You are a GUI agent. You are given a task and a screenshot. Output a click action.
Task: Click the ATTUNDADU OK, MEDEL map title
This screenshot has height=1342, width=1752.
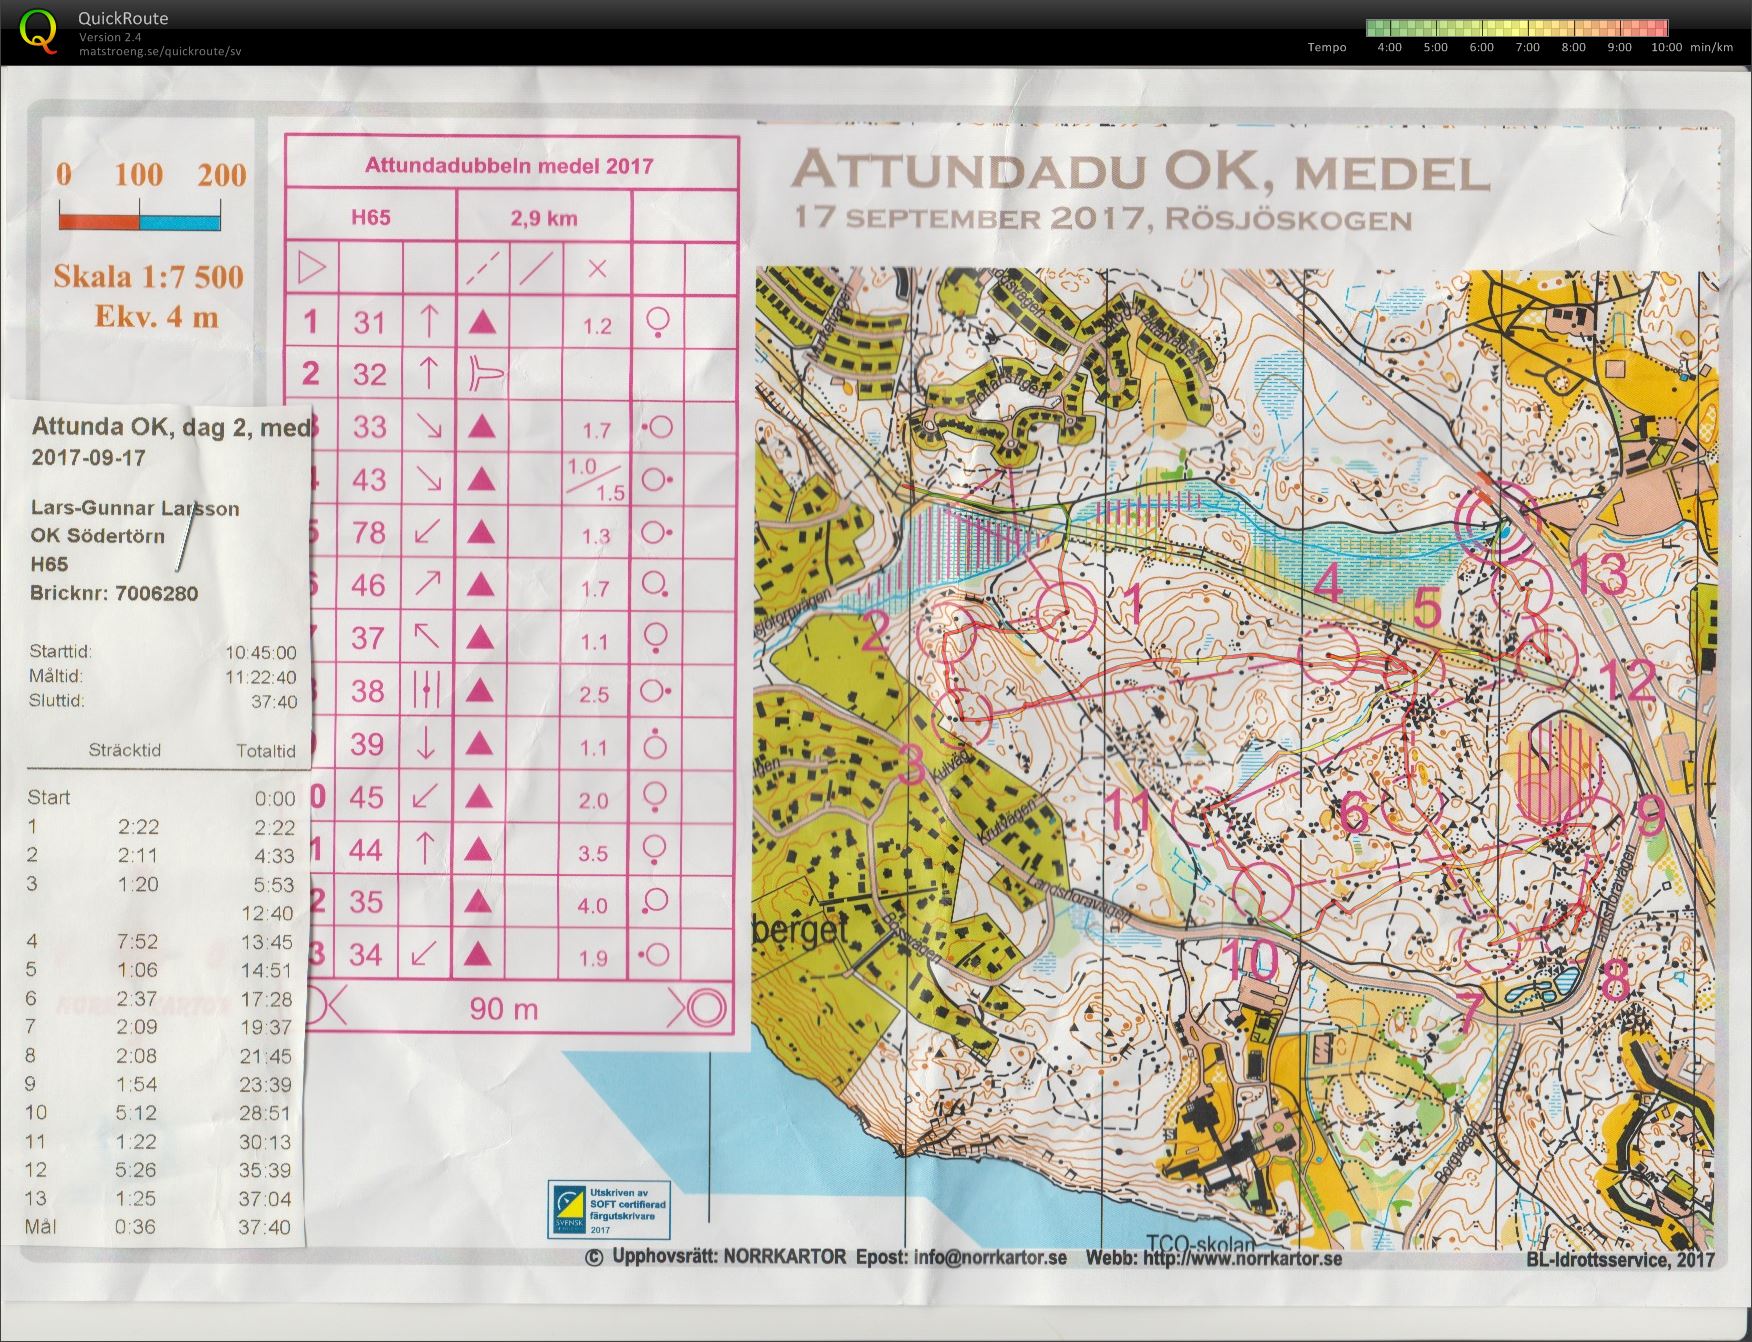[x=1140, y=172]
